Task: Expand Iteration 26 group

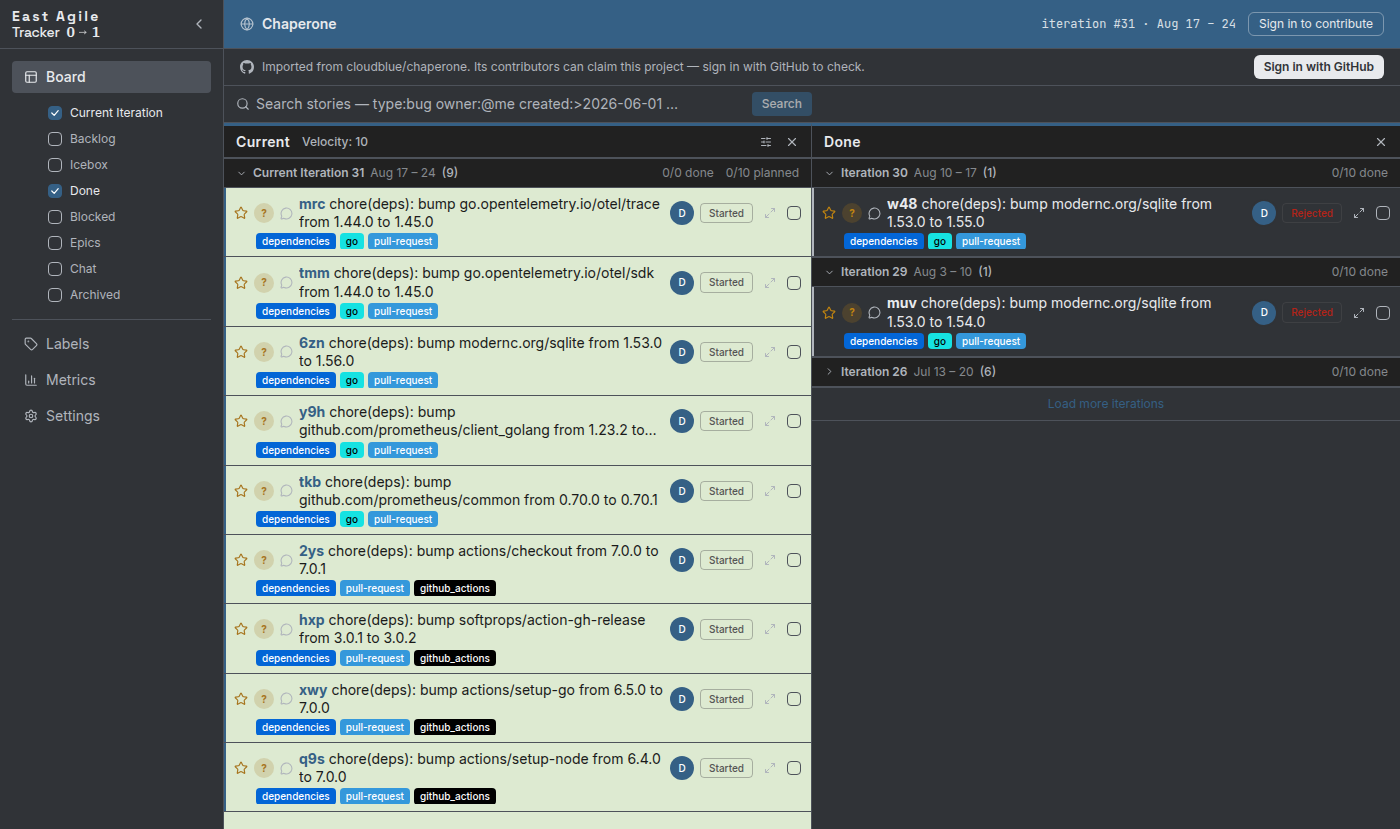Action: 829,372
